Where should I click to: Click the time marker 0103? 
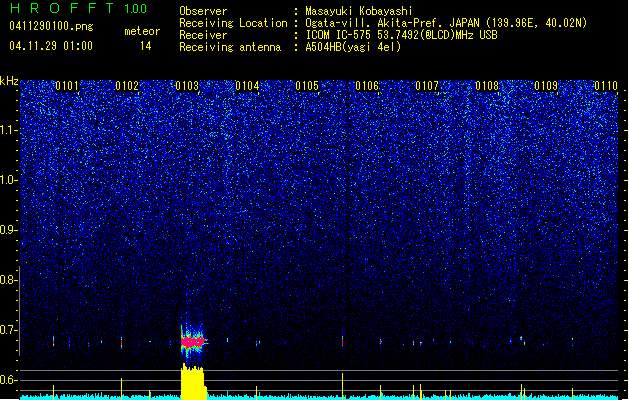coord(187,86)
